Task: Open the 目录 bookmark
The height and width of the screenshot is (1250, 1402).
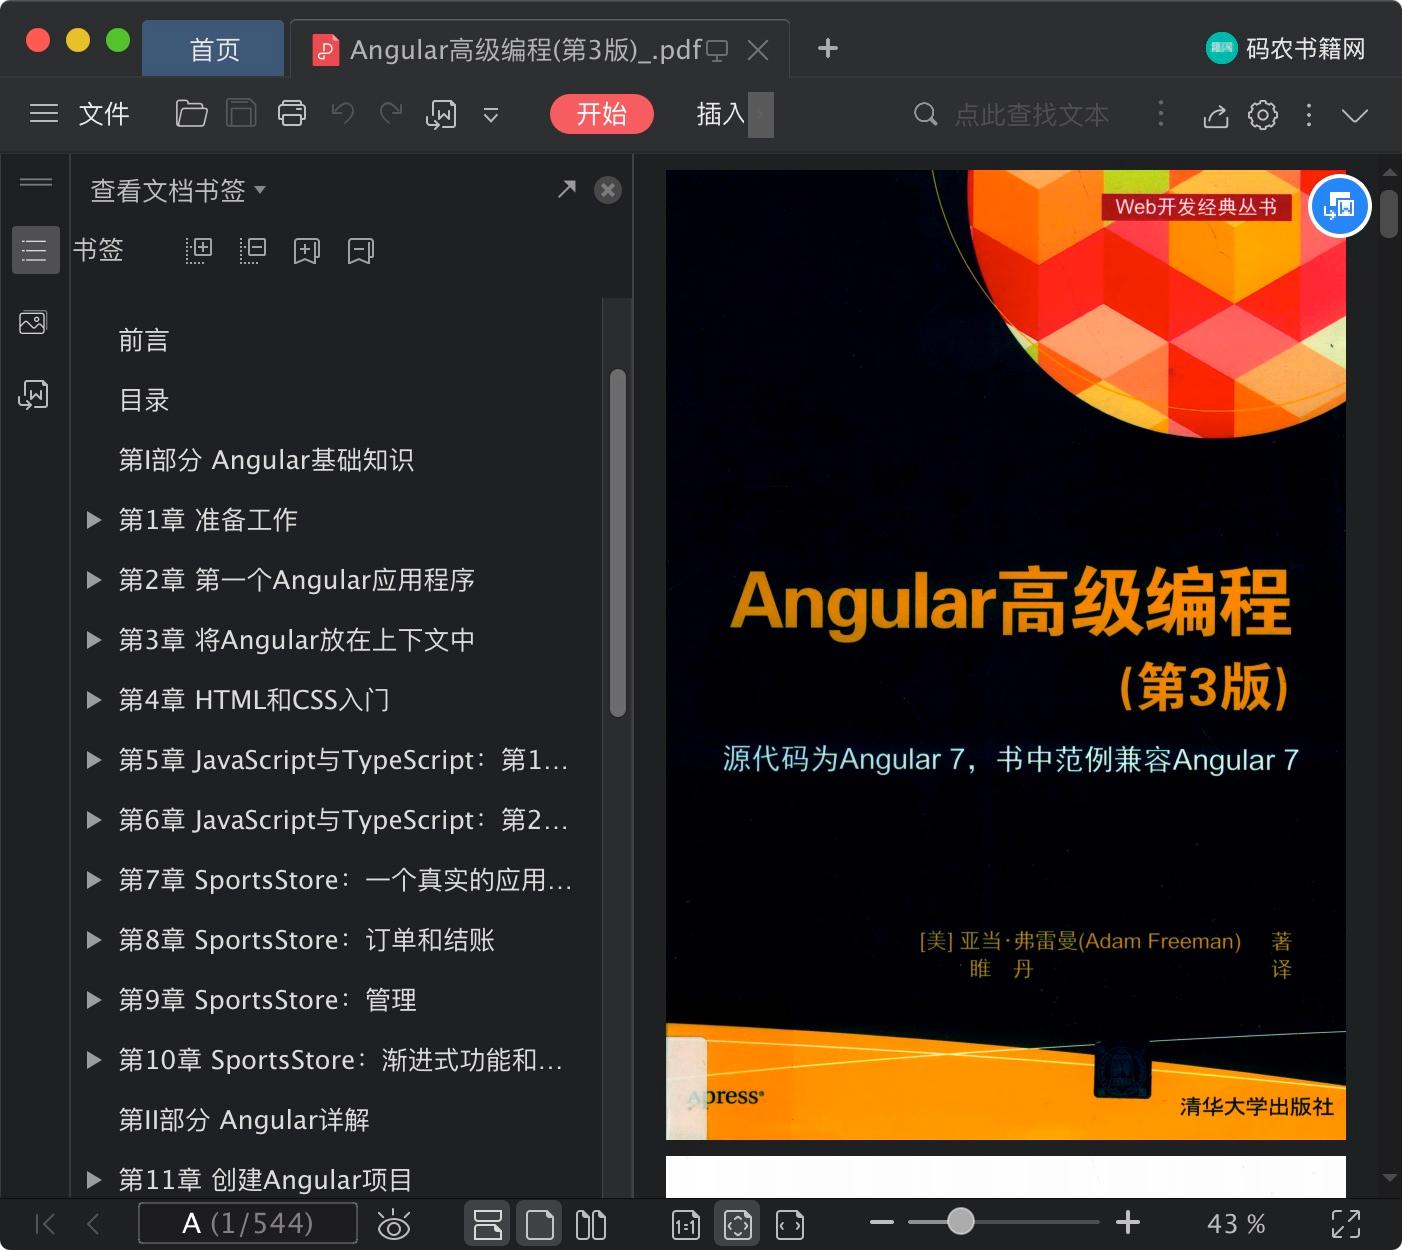Action: [143, 400]
